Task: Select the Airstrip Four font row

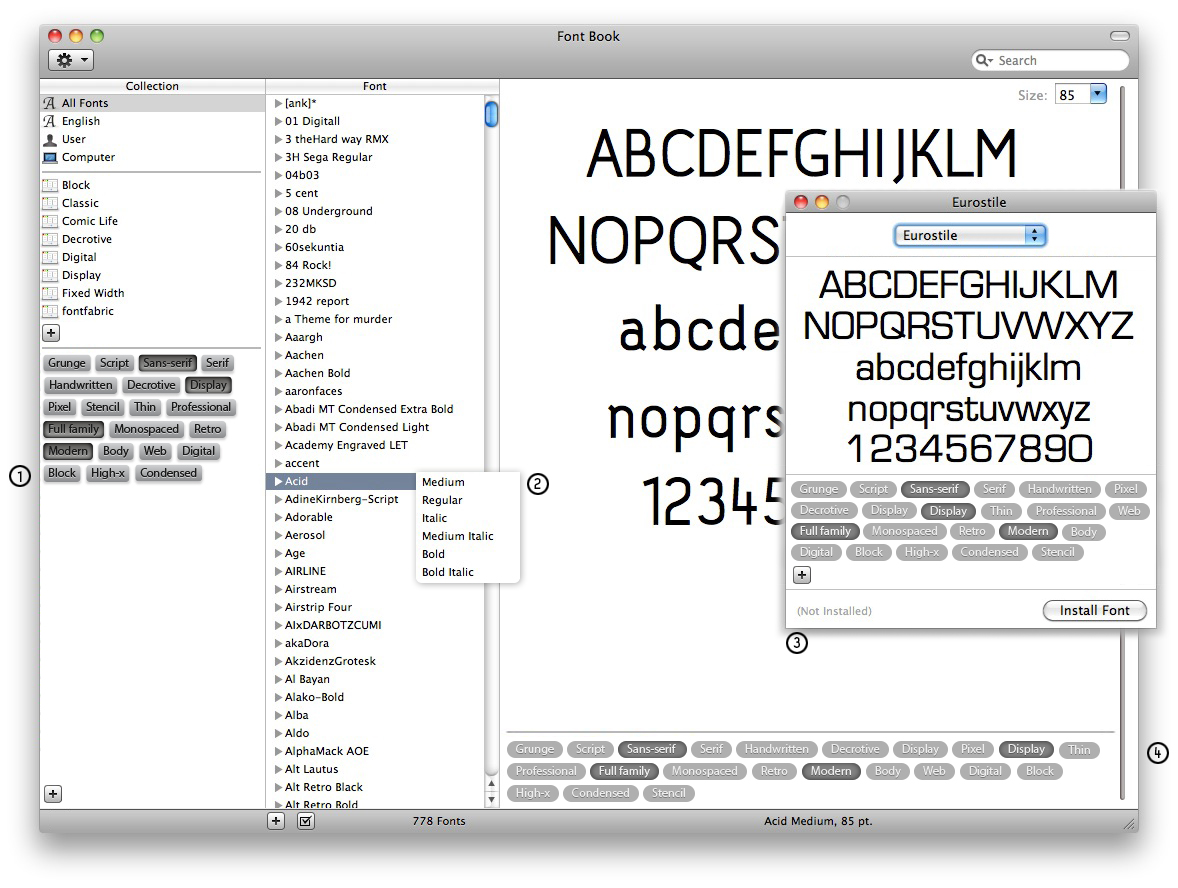Action: pyautogui.click(x=376, y=607)
